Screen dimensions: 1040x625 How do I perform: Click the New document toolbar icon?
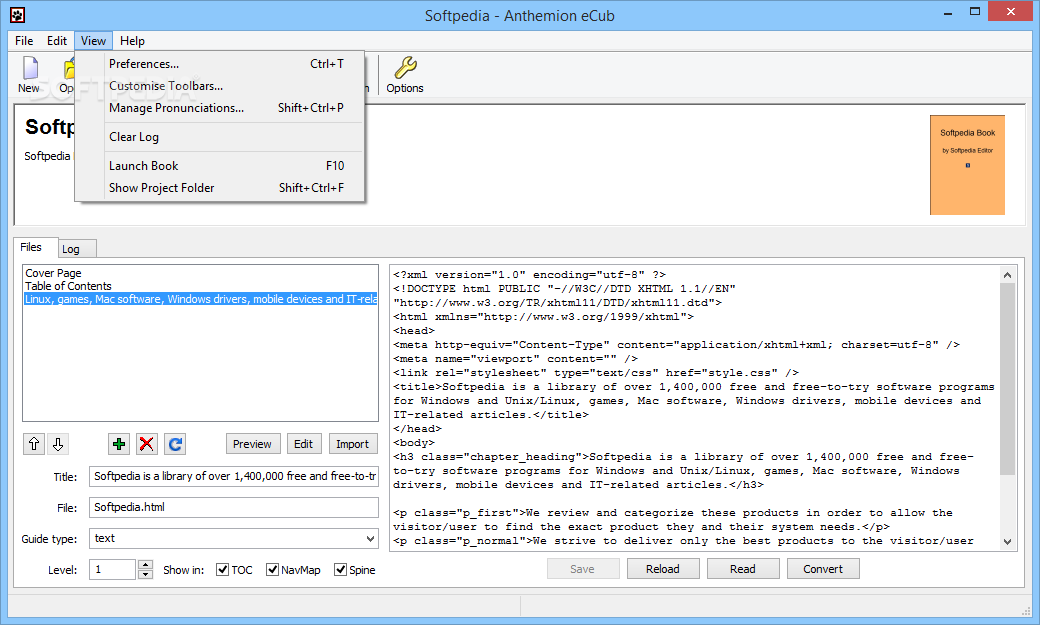31,74
